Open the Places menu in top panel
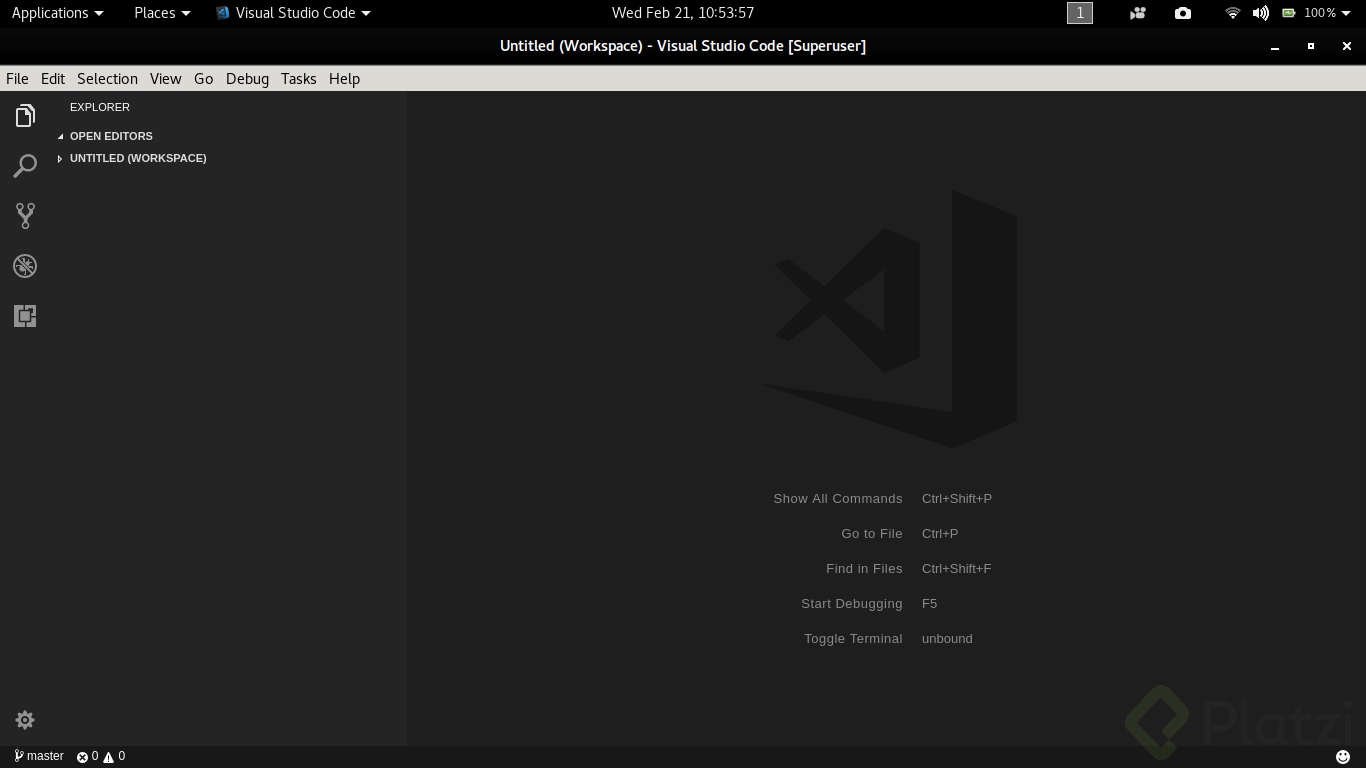 click(x=162, y=13)
